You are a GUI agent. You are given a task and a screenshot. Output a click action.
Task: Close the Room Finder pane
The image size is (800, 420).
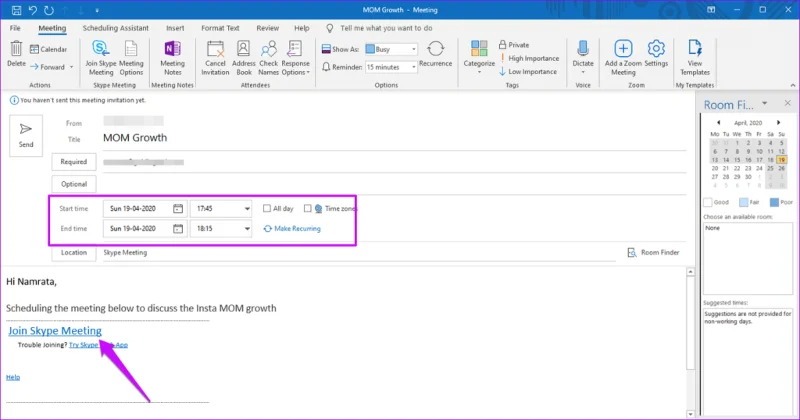788,103
